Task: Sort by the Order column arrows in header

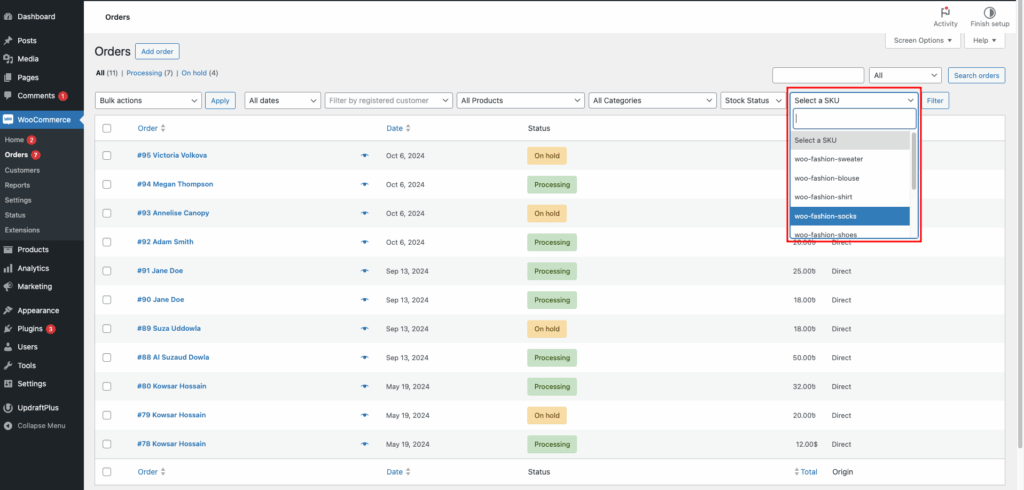Action: point(163,129)
